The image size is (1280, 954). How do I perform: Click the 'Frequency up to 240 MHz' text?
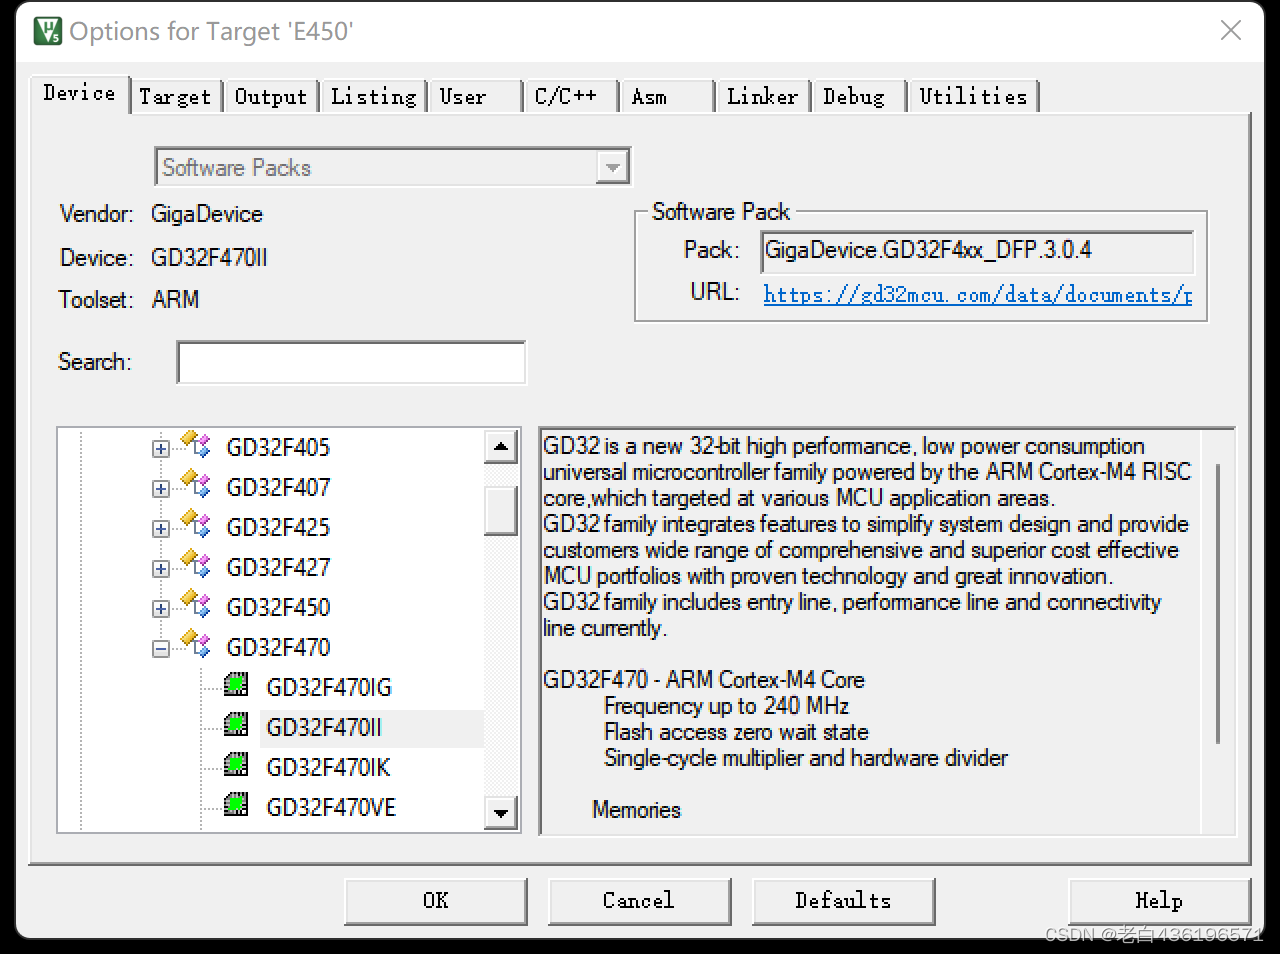pos(726,706)
